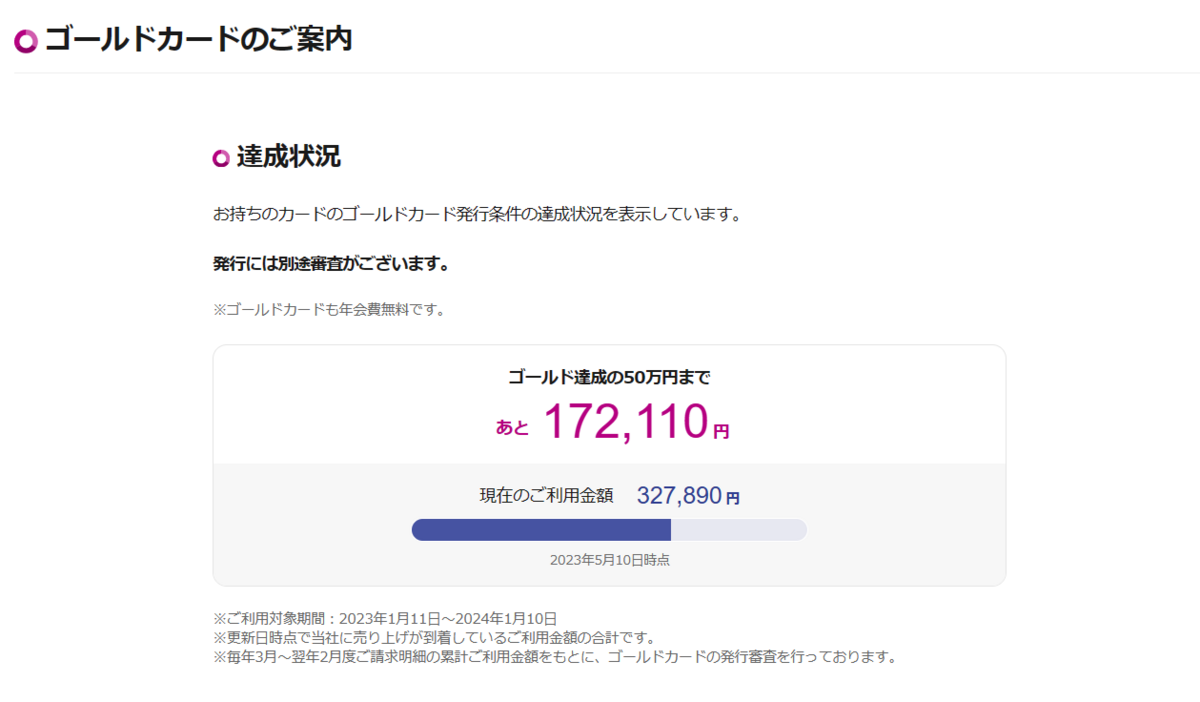This screenshot has height=702, width=1200.
Task: Click the あと label before the amount
Action: (513, 428)
